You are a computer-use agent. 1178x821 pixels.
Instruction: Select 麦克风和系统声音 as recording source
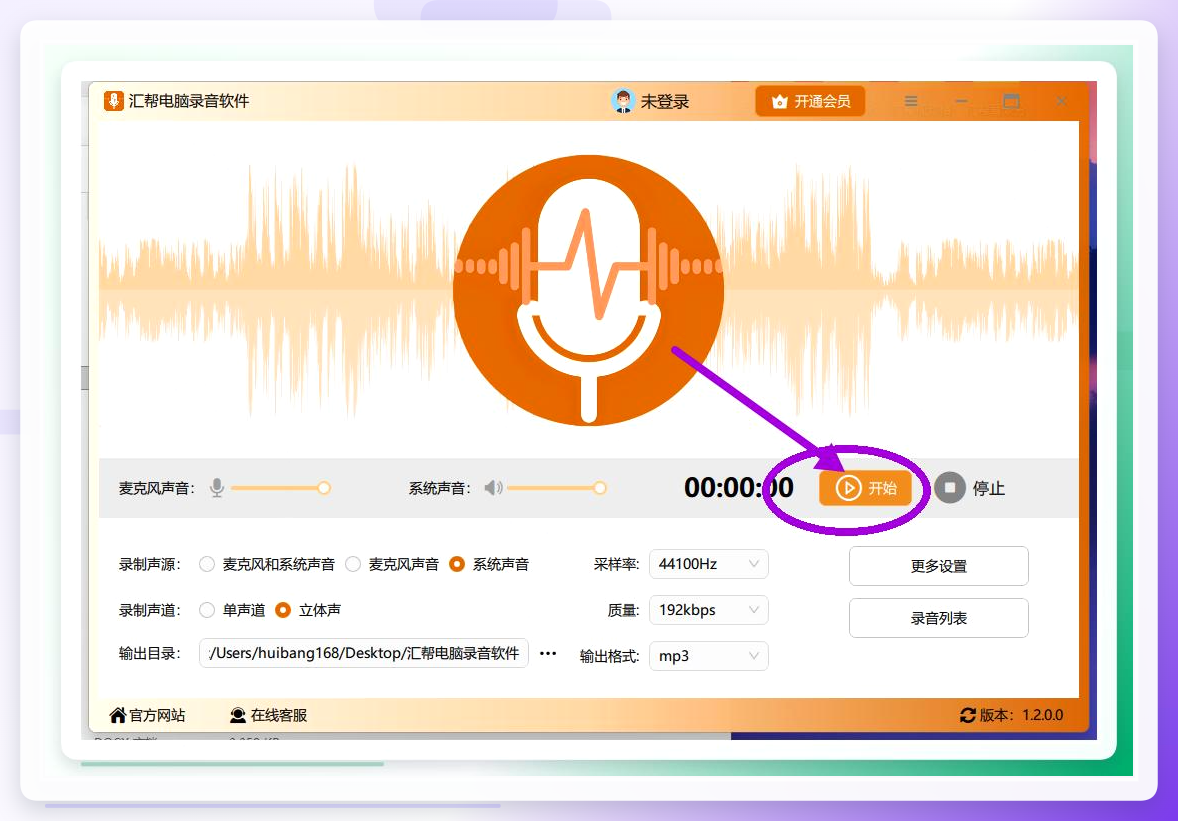click(267, 564)
